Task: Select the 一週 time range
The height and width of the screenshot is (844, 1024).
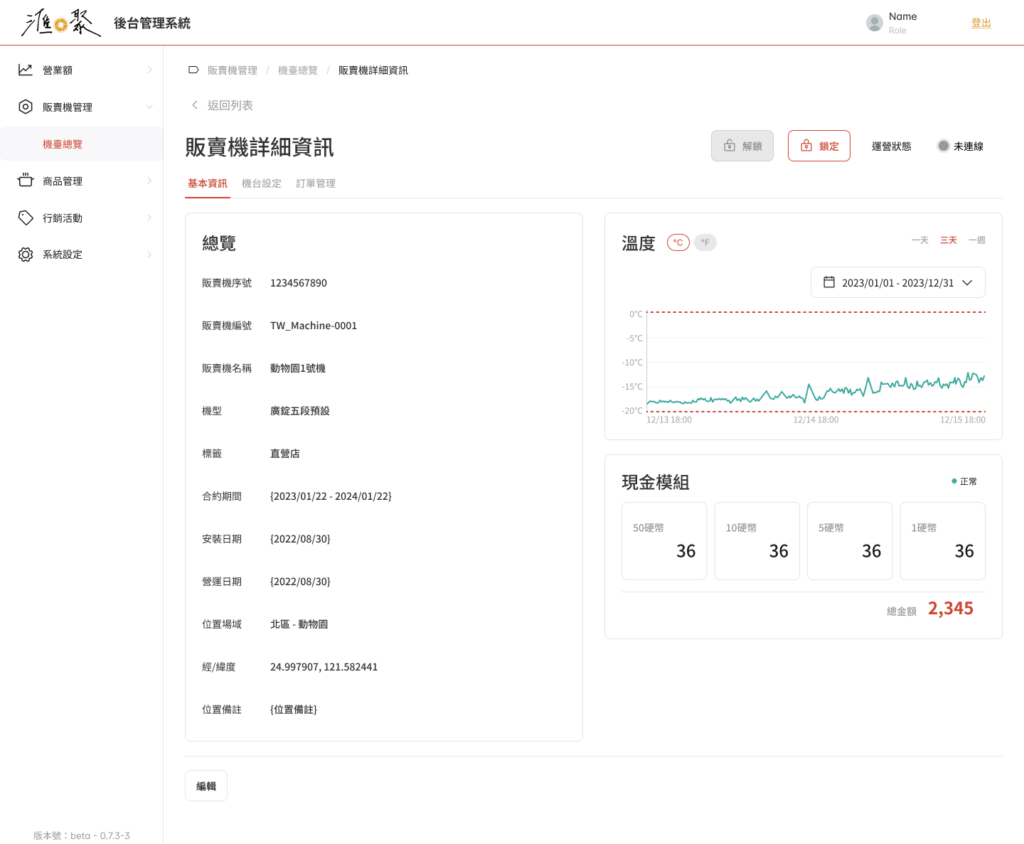Action: (976, 240)
